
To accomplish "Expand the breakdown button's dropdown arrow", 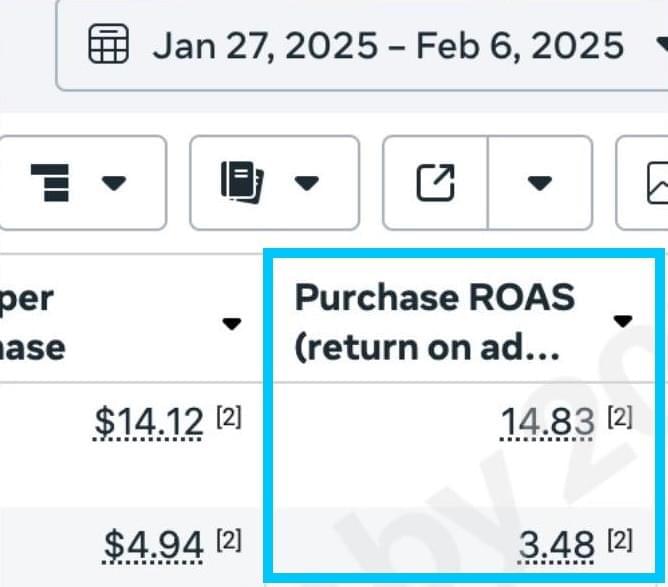I will click(x=114, y=183).
